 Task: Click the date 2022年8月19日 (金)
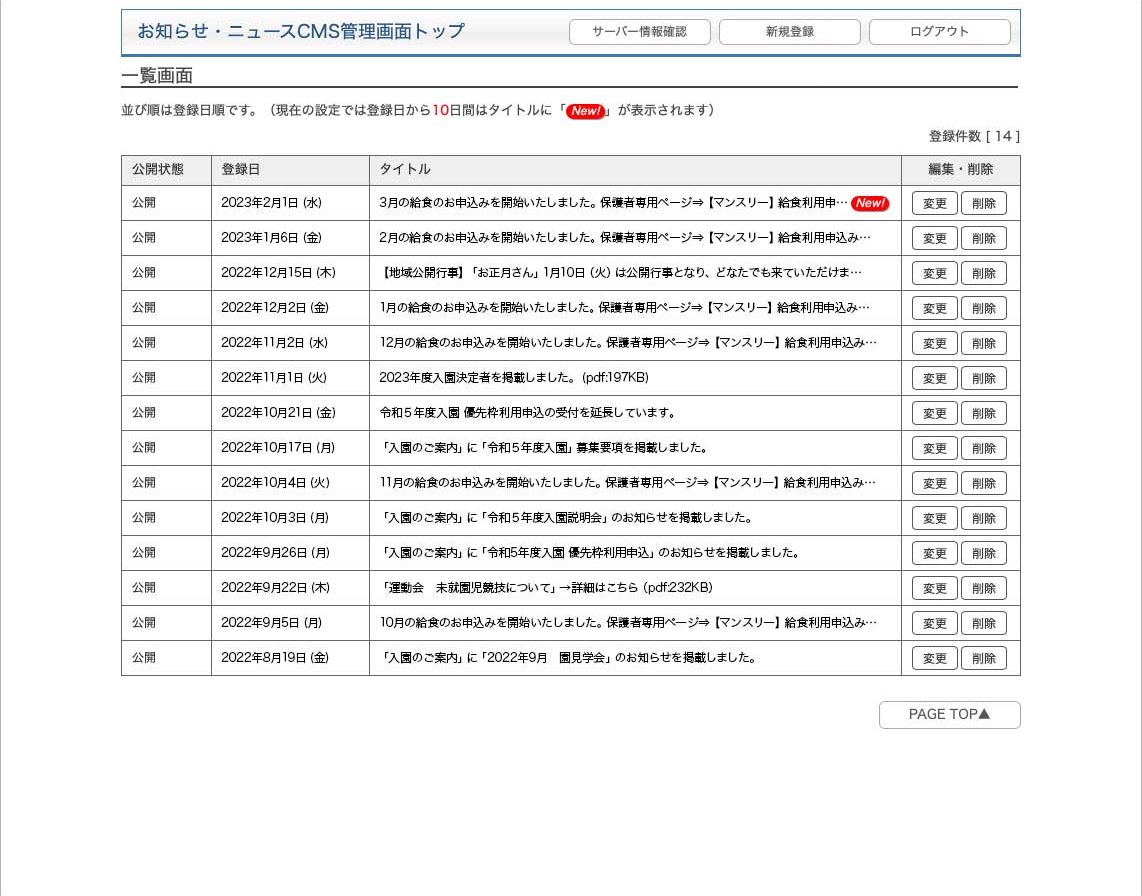pyautogui.click(x=275, y=657)
